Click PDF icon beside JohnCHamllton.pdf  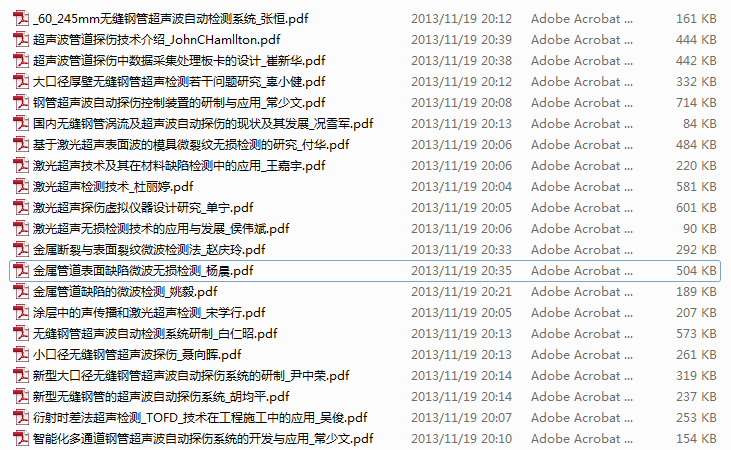pos(21,40)
